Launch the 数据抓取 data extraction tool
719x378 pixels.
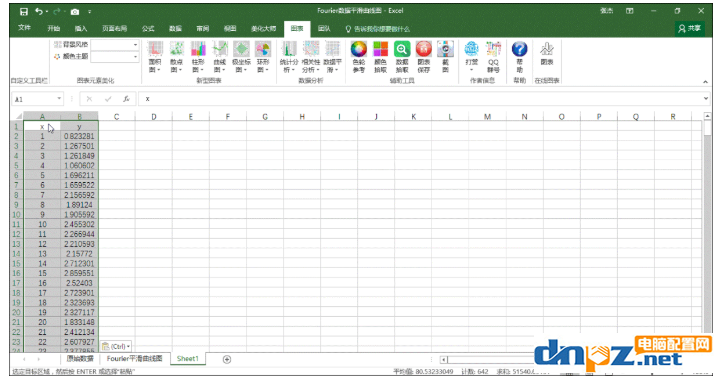[x=402, y=57]
